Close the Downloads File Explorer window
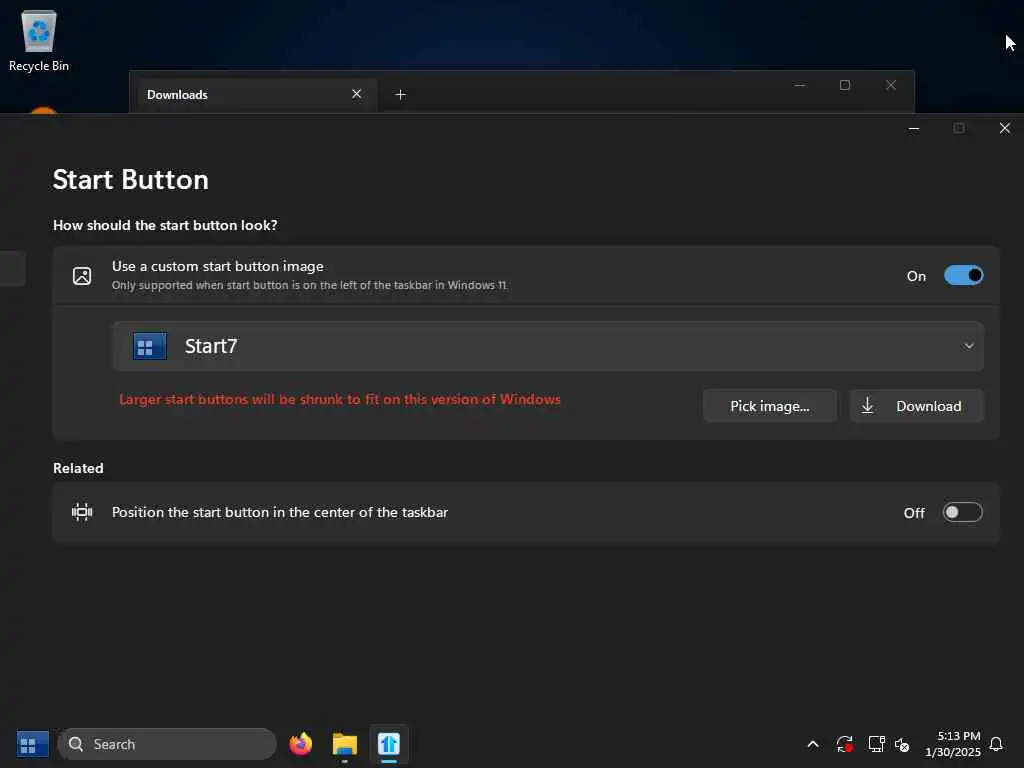This screenshot has width=1024, height=768. click(x=891, y=85)
